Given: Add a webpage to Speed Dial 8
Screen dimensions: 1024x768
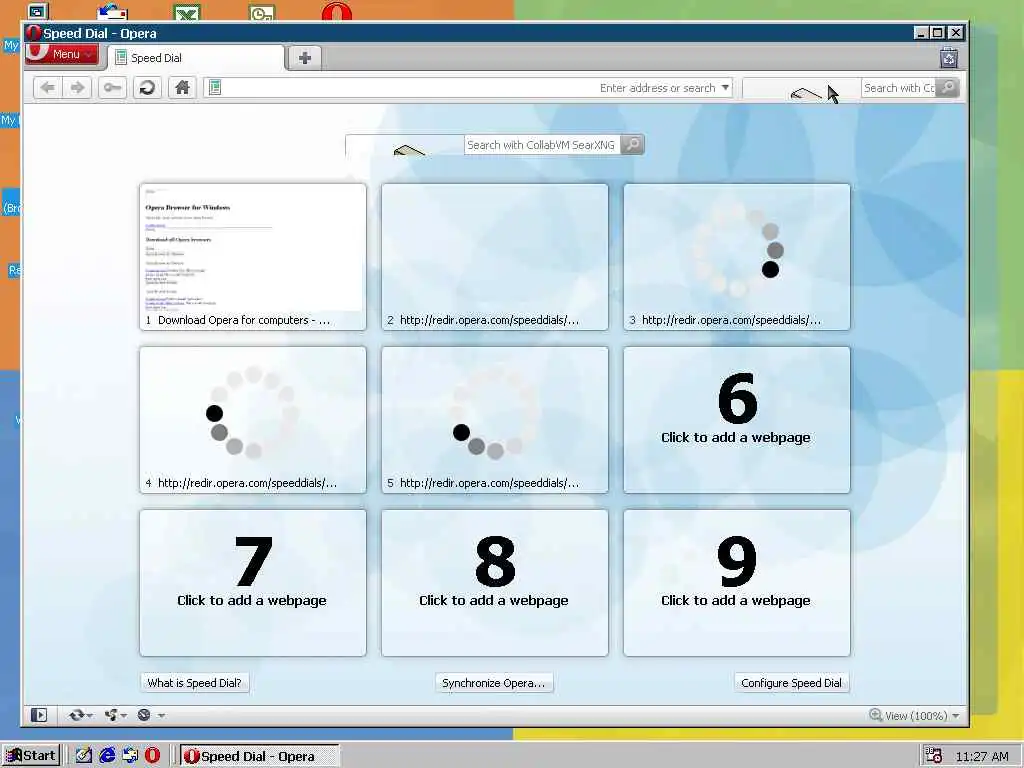Looking at the screenshot, I should 494,583.
